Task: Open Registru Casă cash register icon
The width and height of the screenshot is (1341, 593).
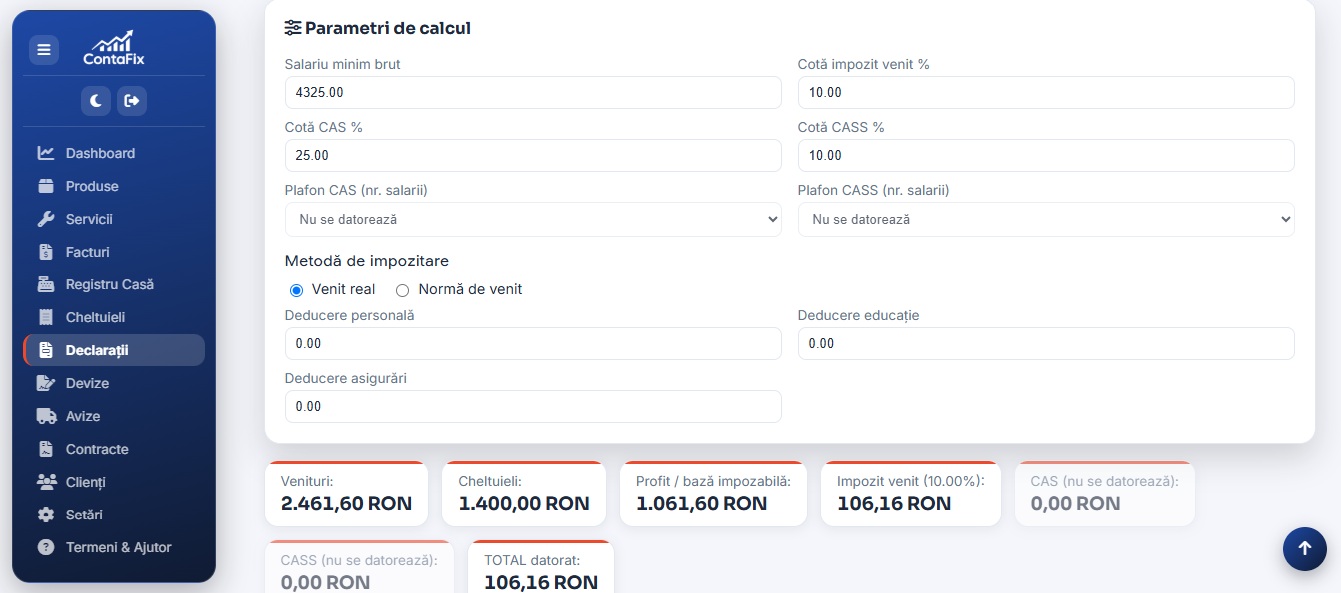Action: (x=46, y=284)
